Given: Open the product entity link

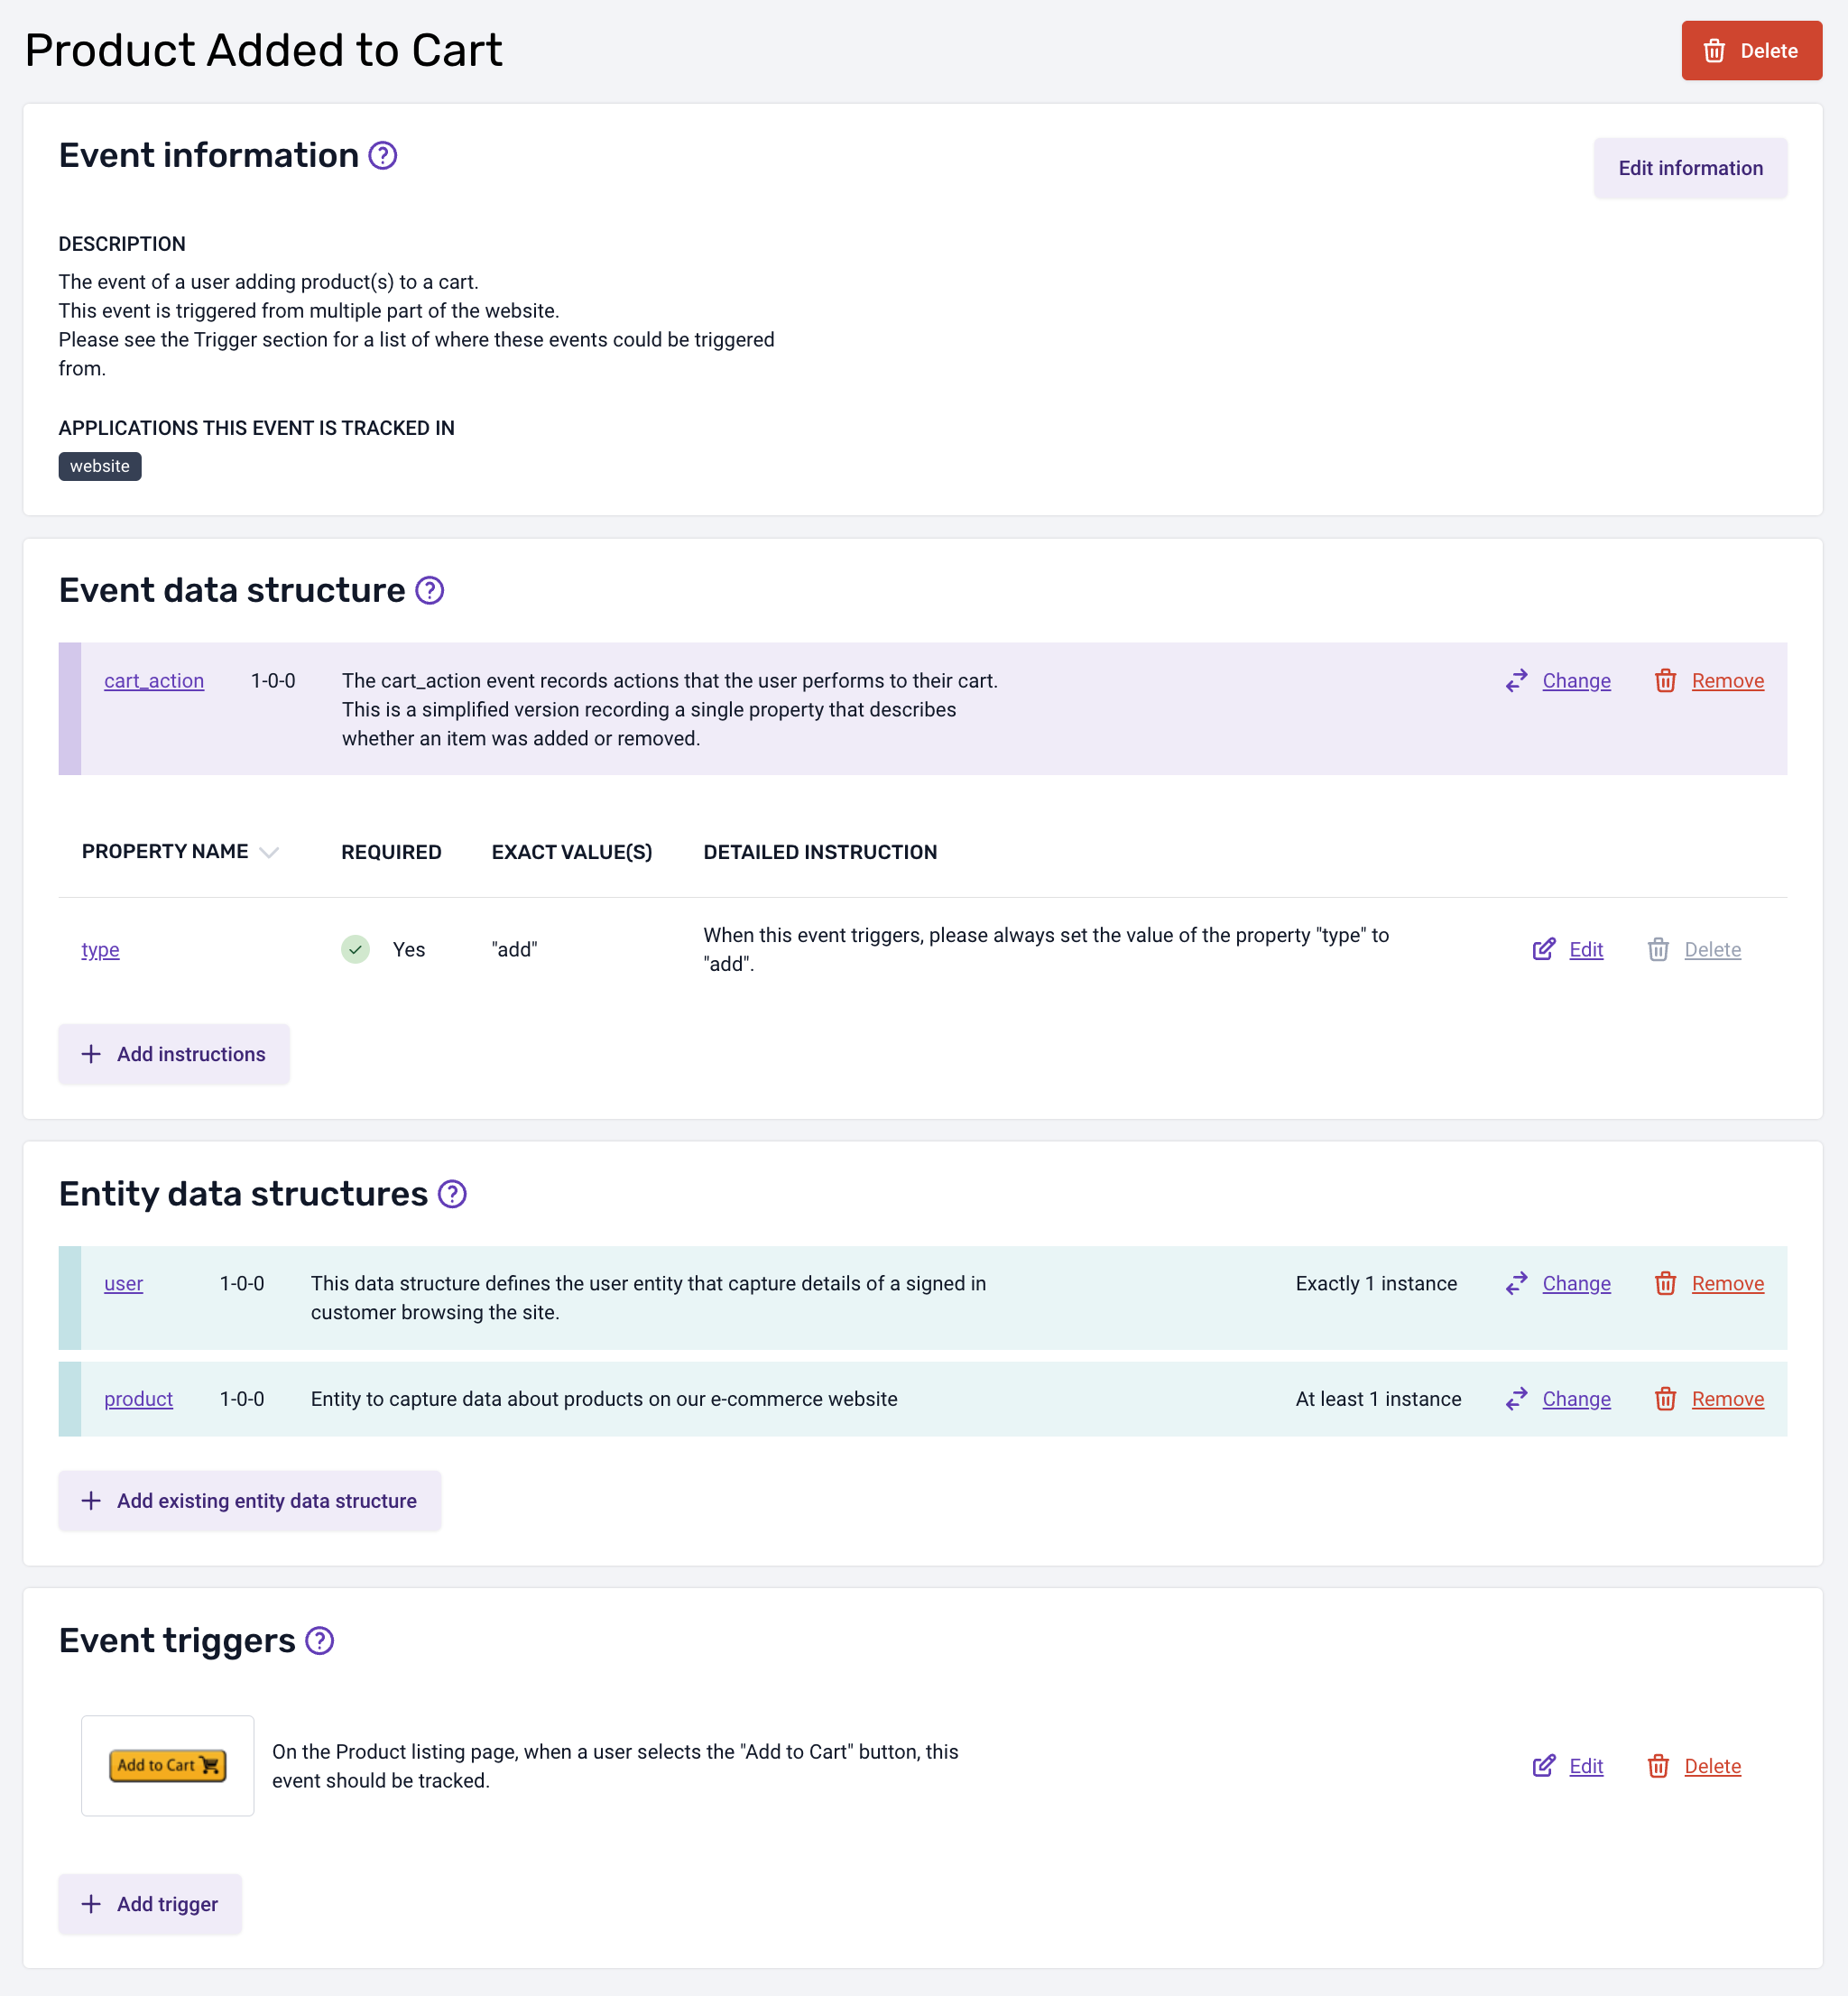Looking at the screenshot, I should coord(138,1399).
